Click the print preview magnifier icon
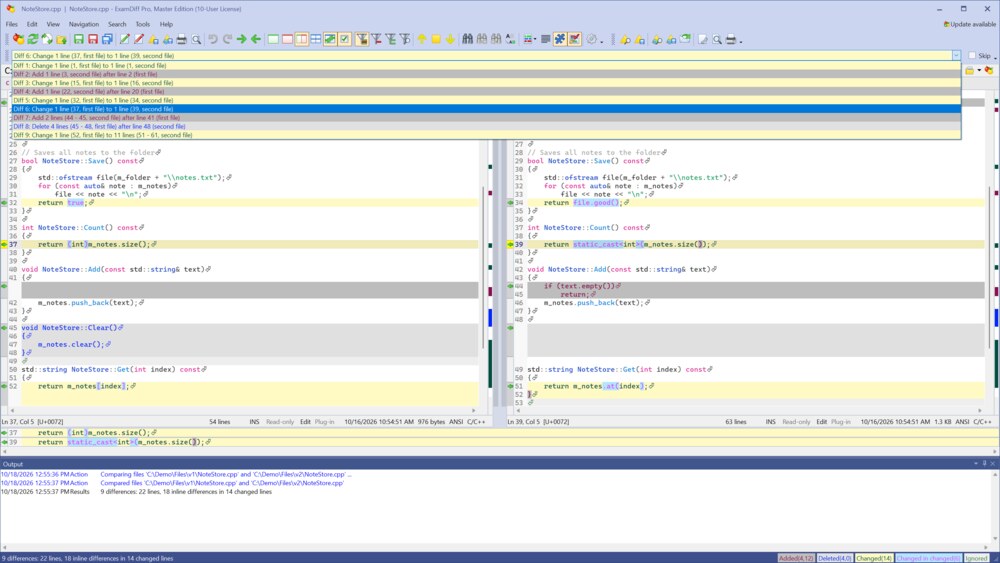 point(196,40)
